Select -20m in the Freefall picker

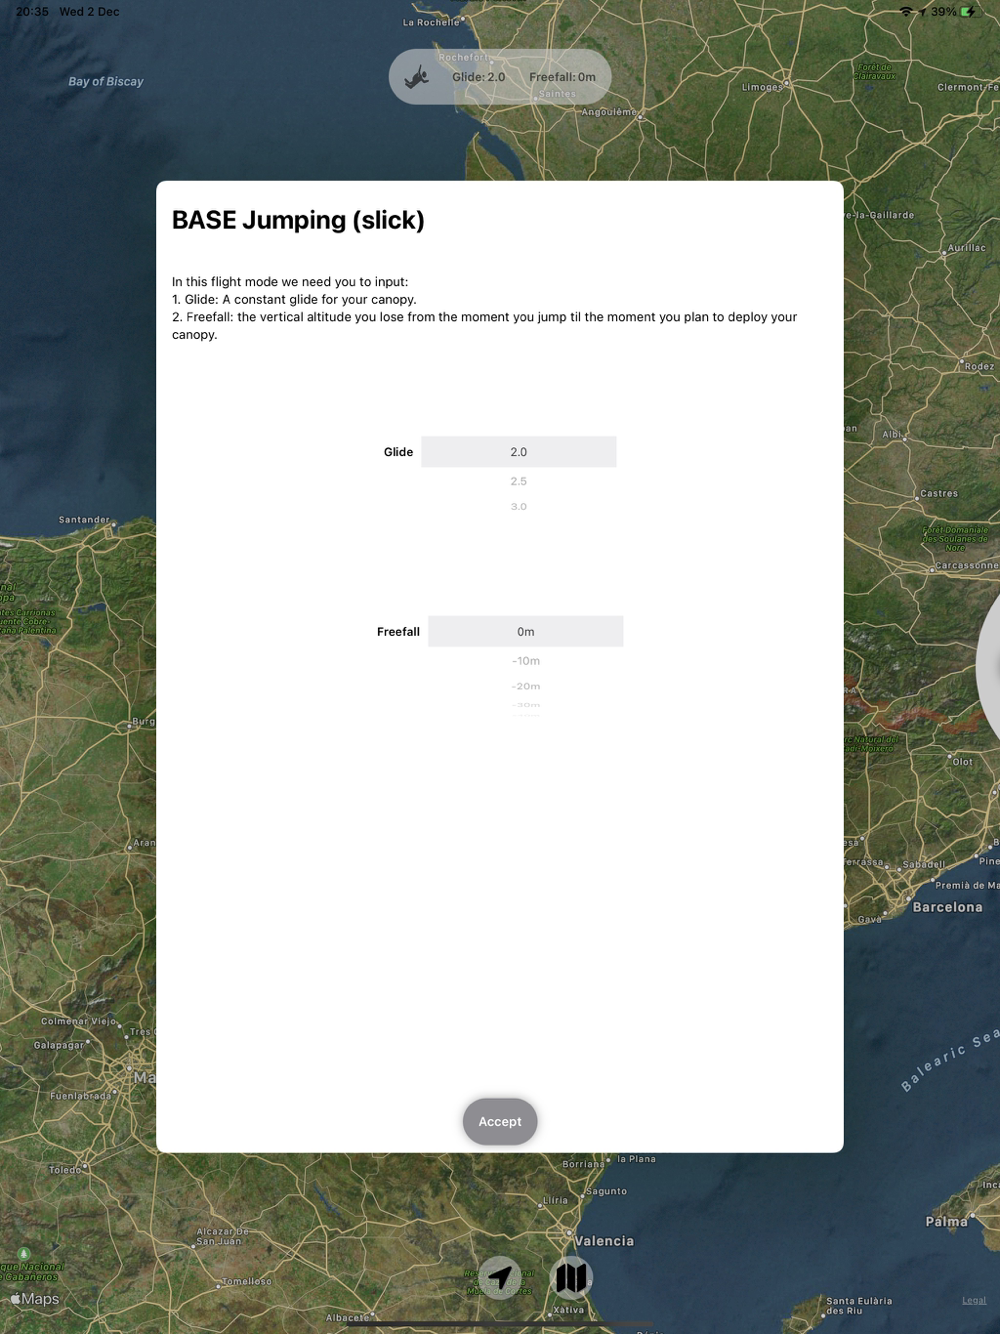pos(526,686)
